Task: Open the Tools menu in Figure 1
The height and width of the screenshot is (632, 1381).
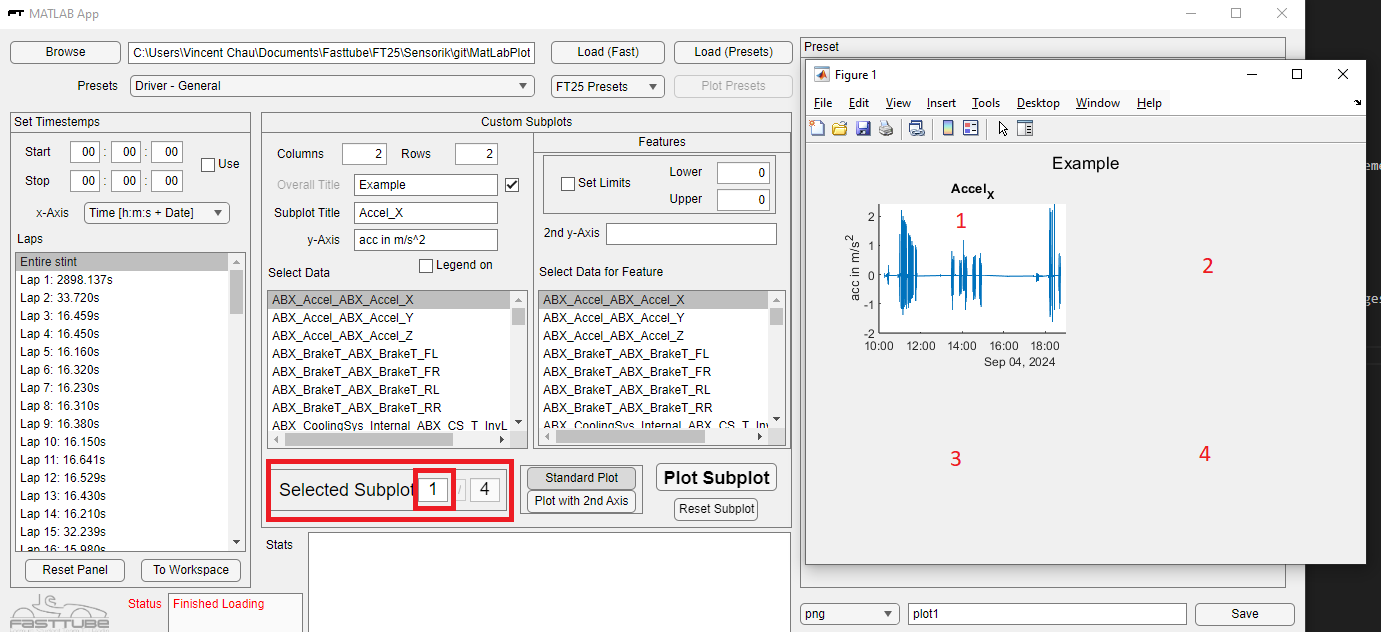Action: tap(985, 103)
